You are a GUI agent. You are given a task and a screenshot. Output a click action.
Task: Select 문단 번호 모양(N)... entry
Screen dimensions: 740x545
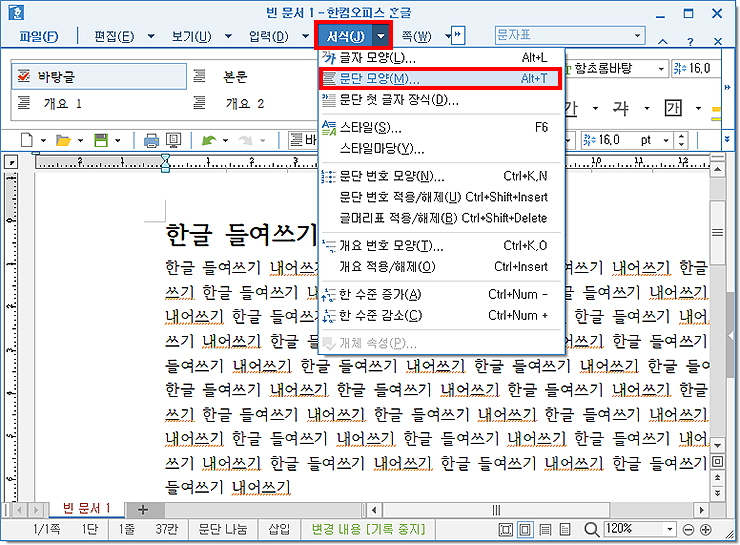coord(441,176)
